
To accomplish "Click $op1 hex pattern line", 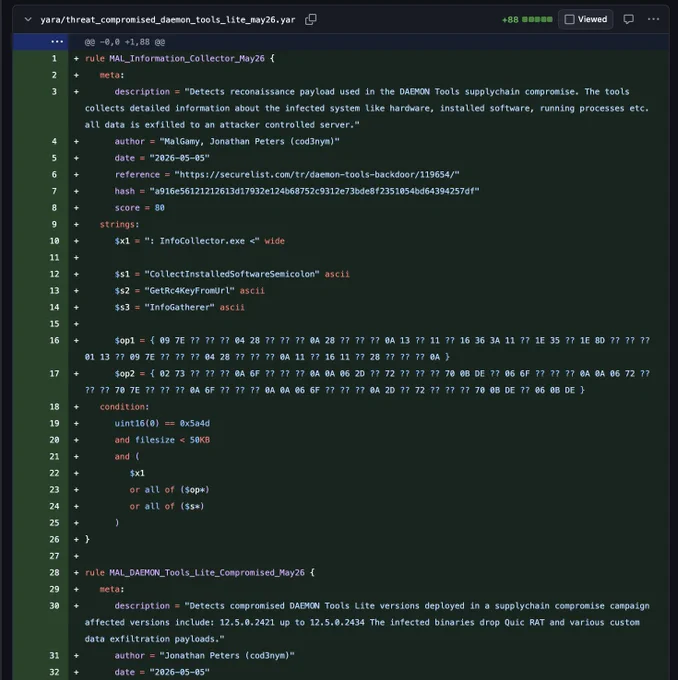I will [x=367, y=349].
